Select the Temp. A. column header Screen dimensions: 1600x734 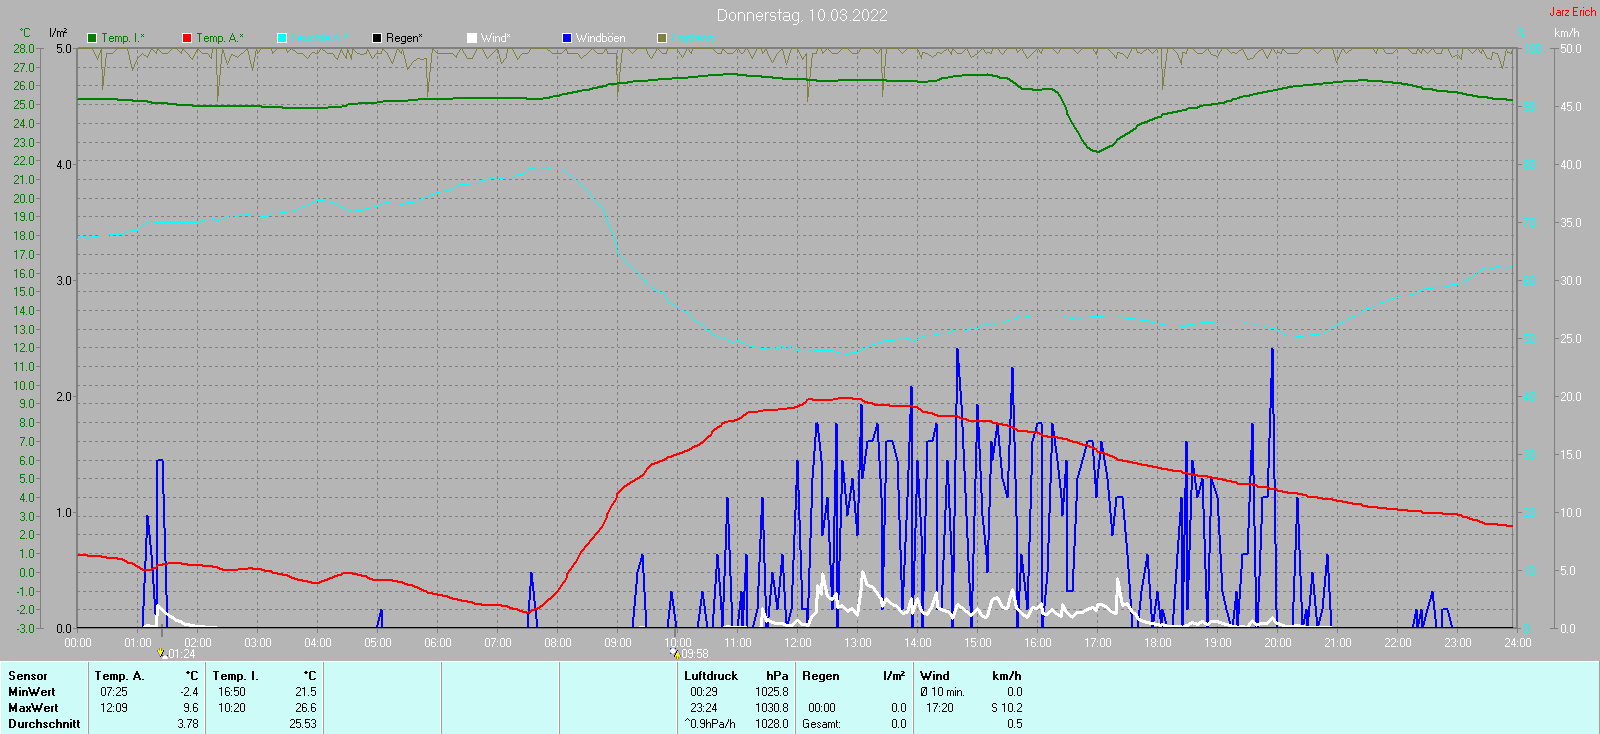point(119,676)
